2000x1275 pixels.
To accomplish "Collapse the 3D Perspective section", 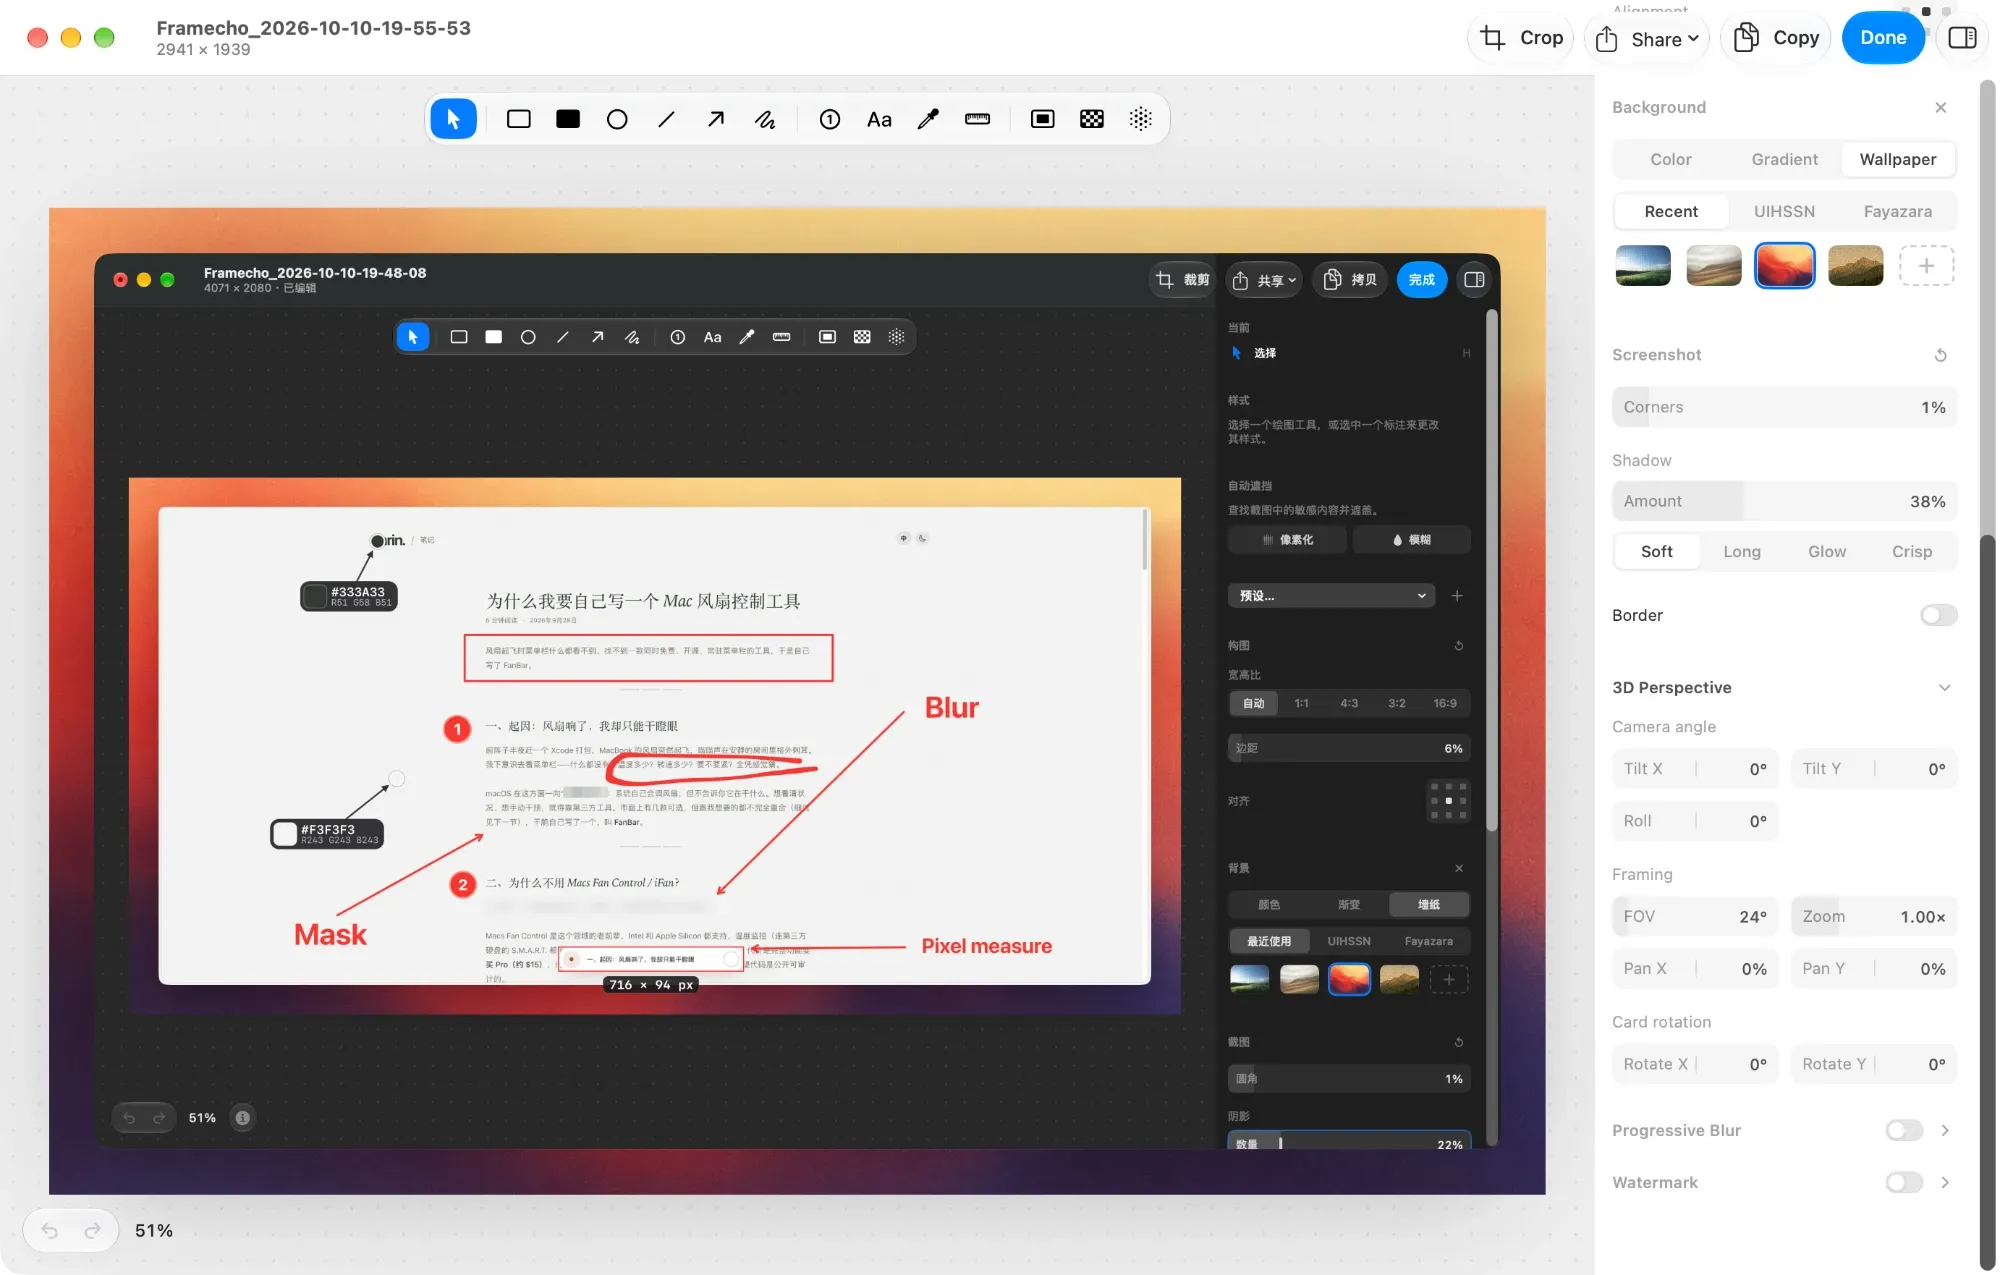I will point(1944,687).
